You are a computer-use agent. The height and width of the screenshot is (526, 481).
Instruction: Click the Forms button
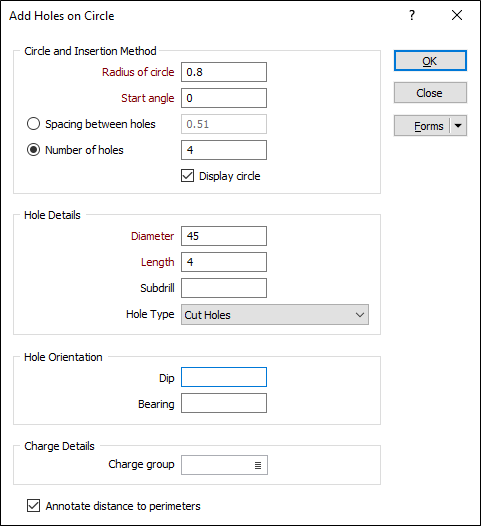tap(422, 126)
